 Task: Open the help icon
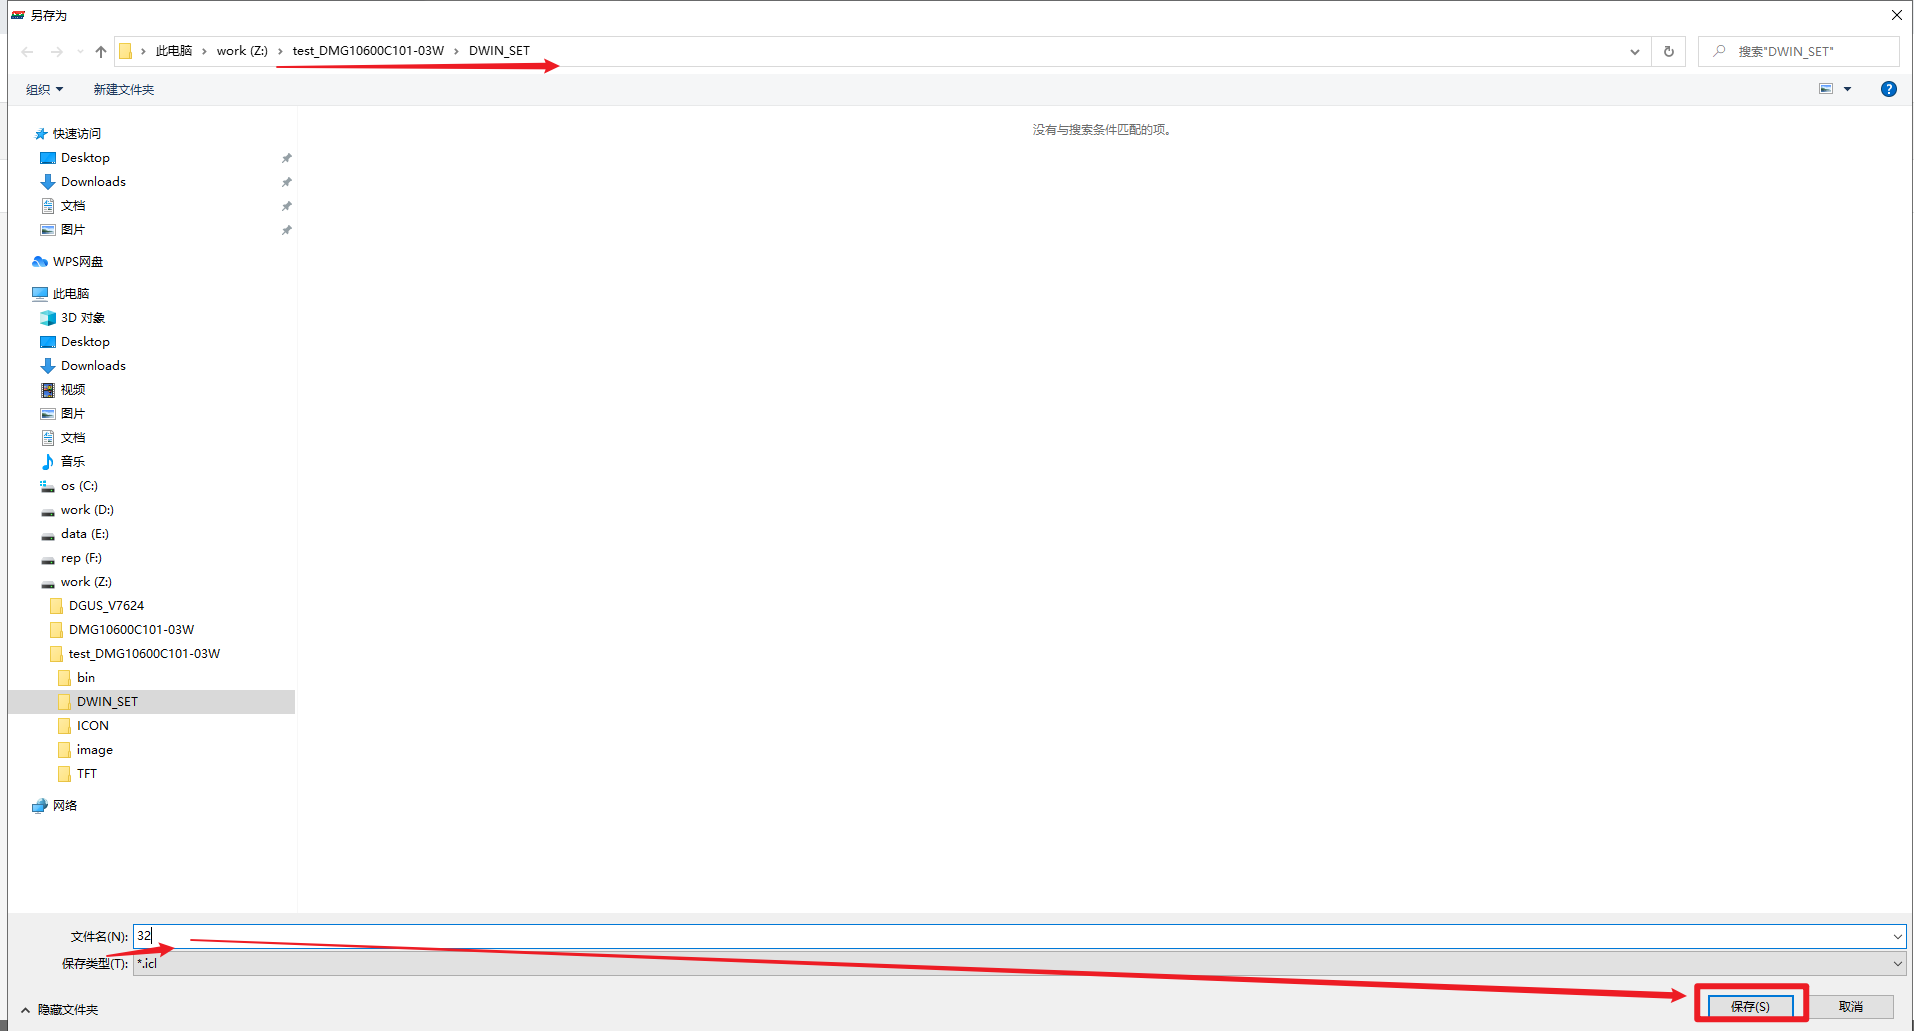coord(1889,89)
